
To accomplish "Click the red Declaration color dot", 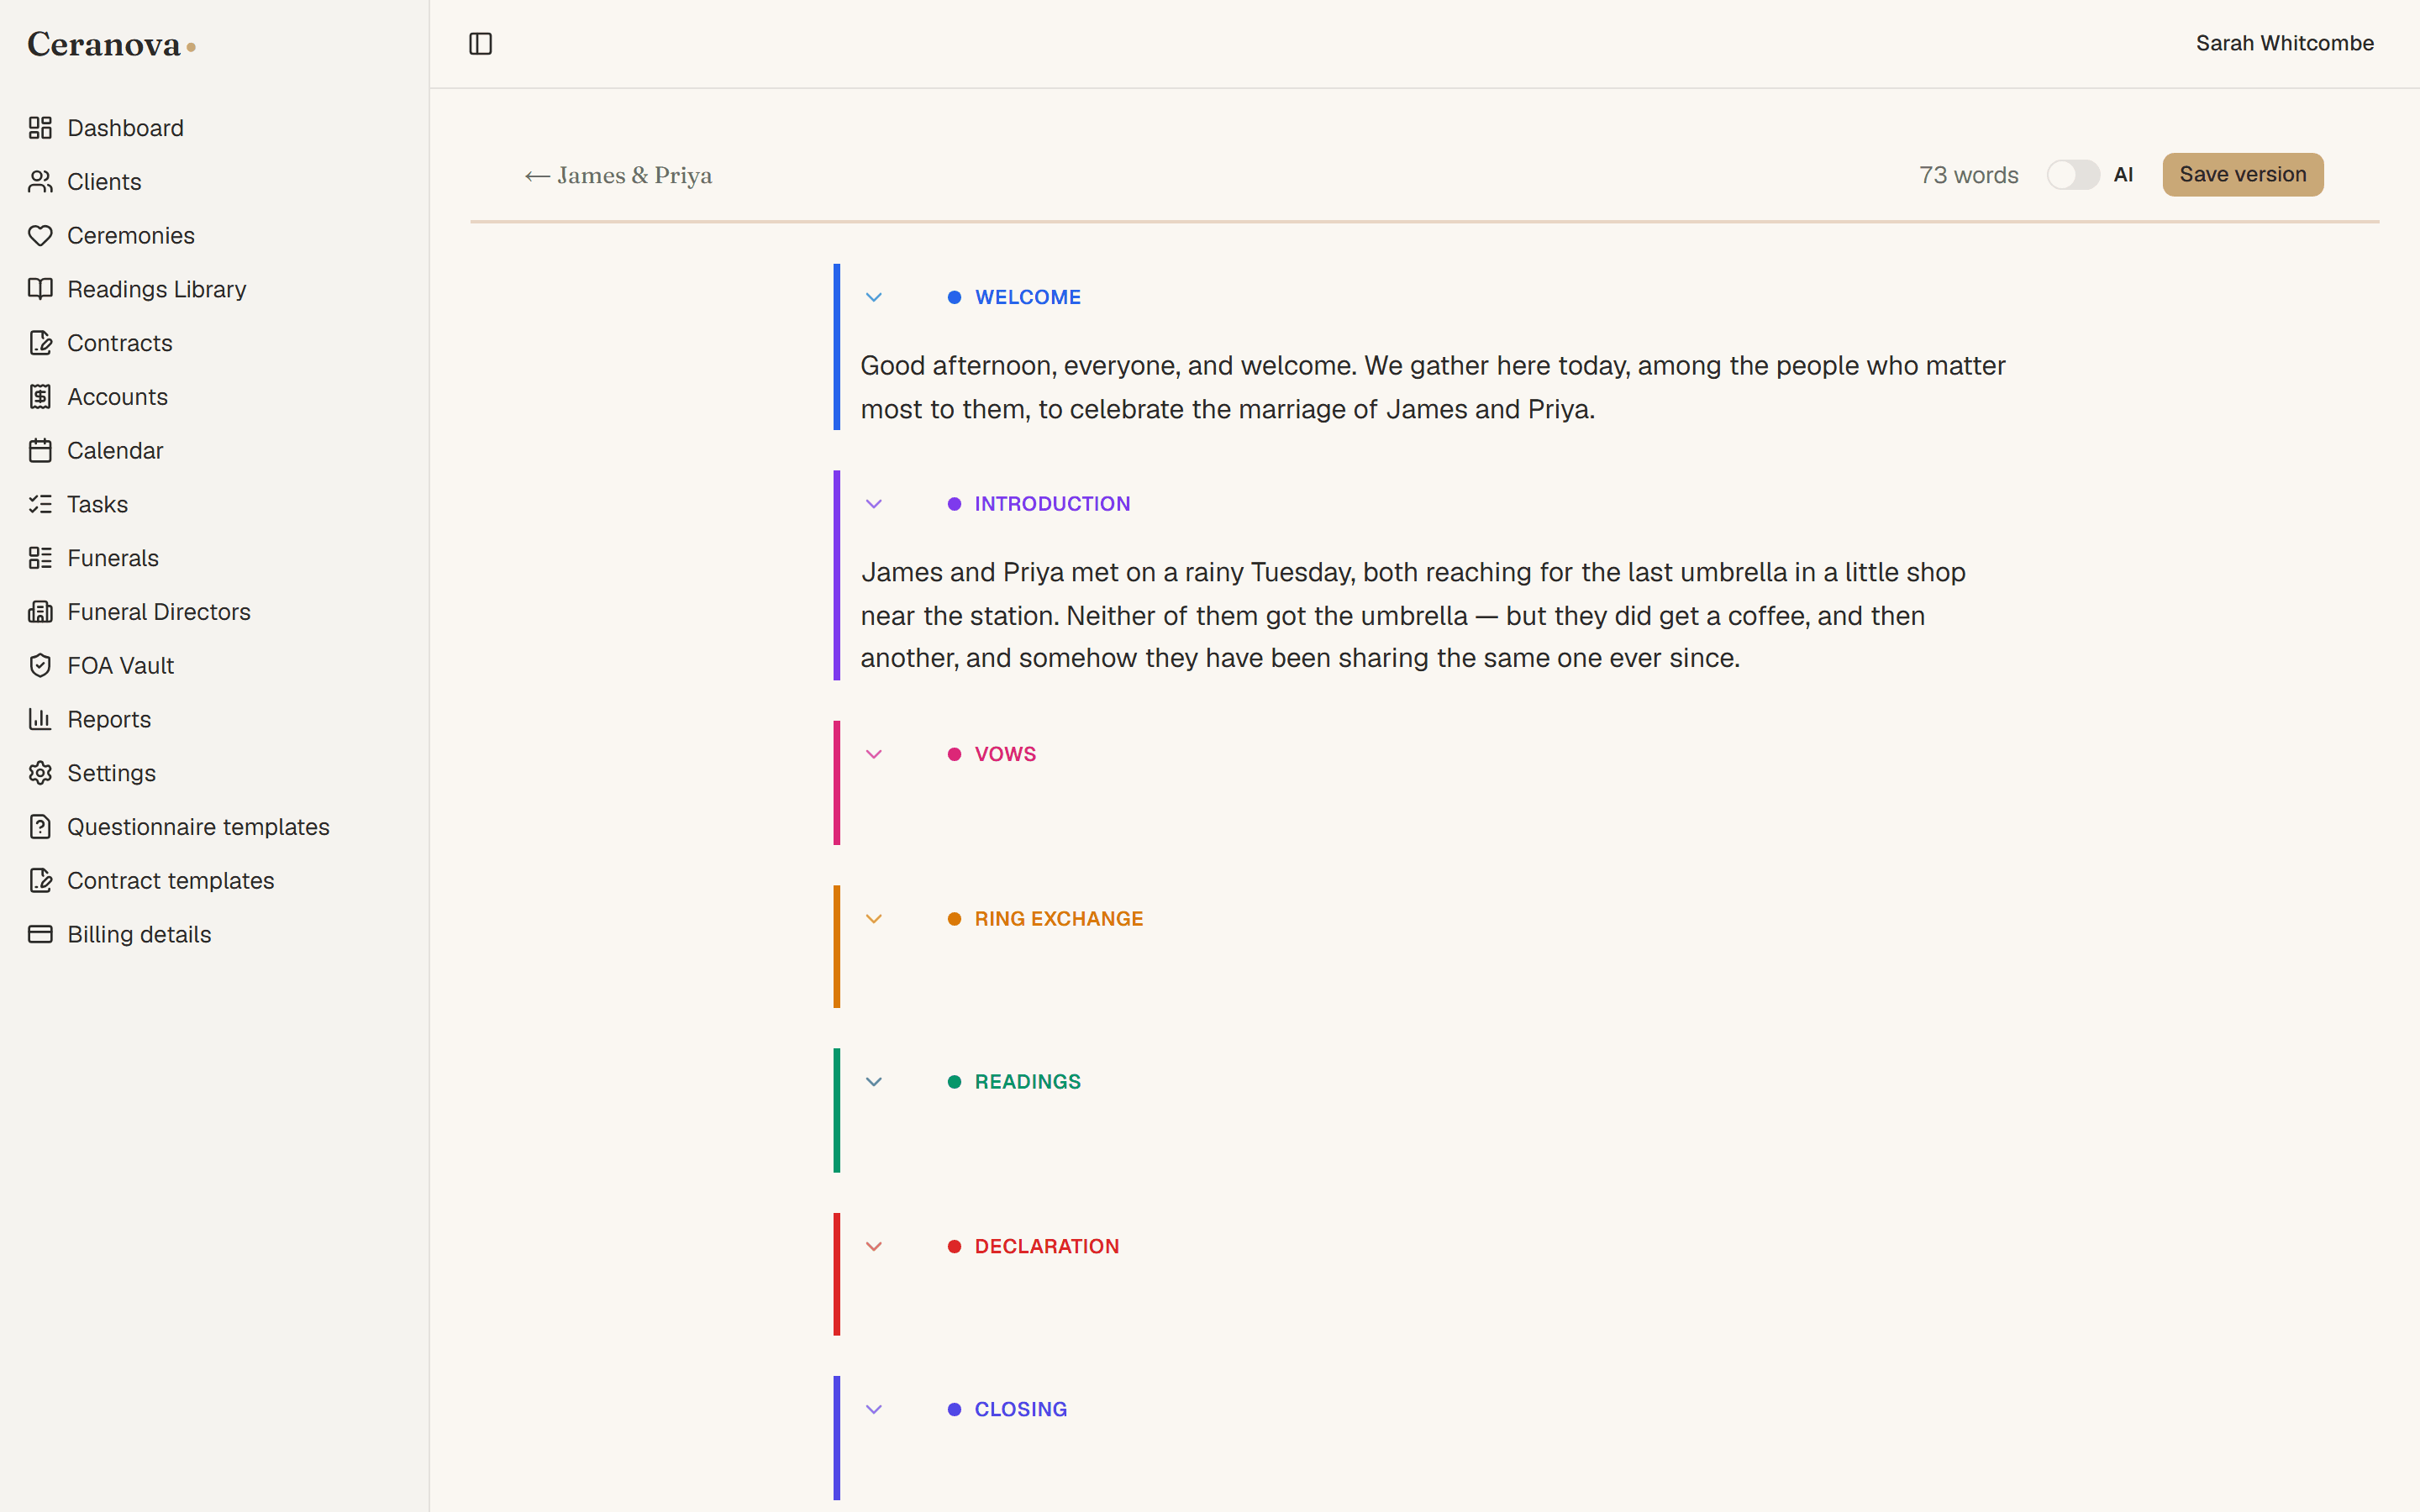I will click(x=954, y=1247).
